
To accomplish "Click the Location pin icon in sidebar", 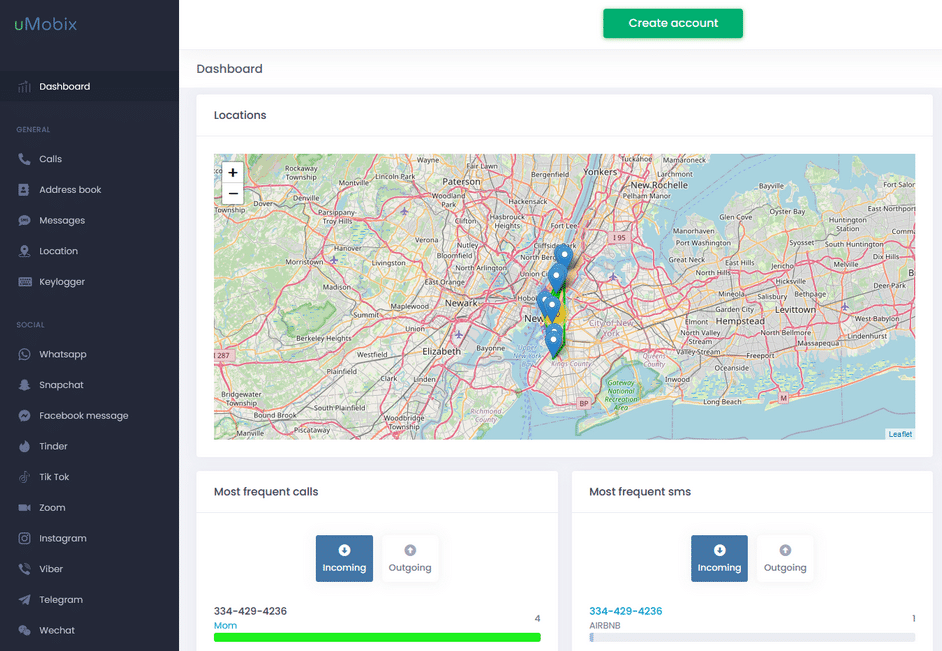I will pyautogui.click(x=24, y=251).
